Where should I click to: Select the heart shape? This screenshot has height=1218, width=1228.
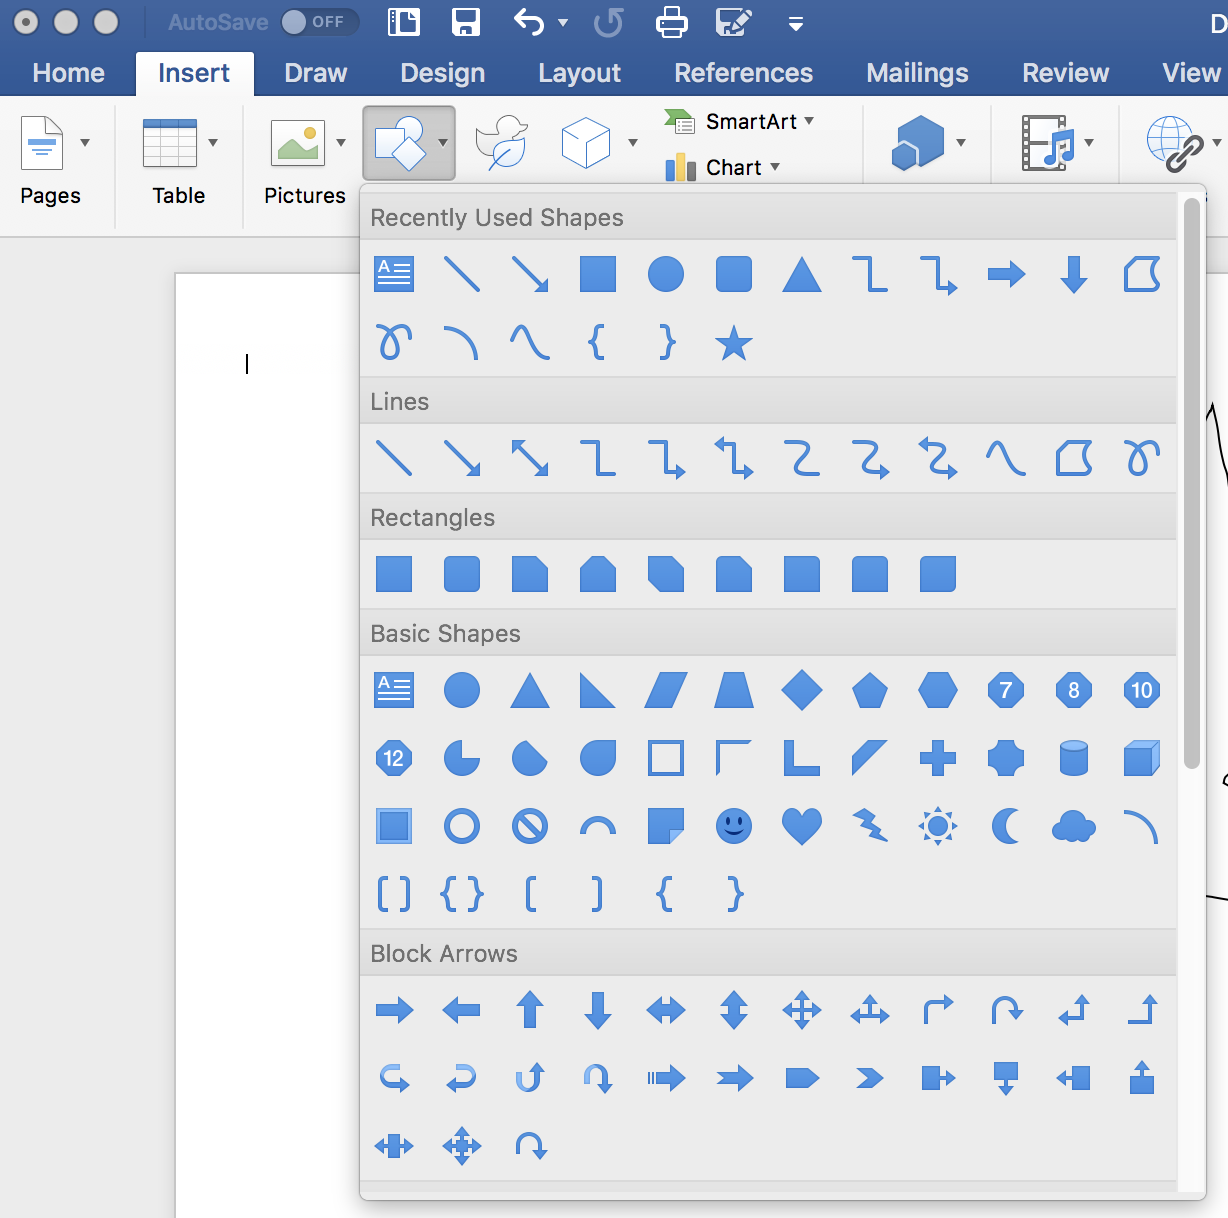pos(802,826)
